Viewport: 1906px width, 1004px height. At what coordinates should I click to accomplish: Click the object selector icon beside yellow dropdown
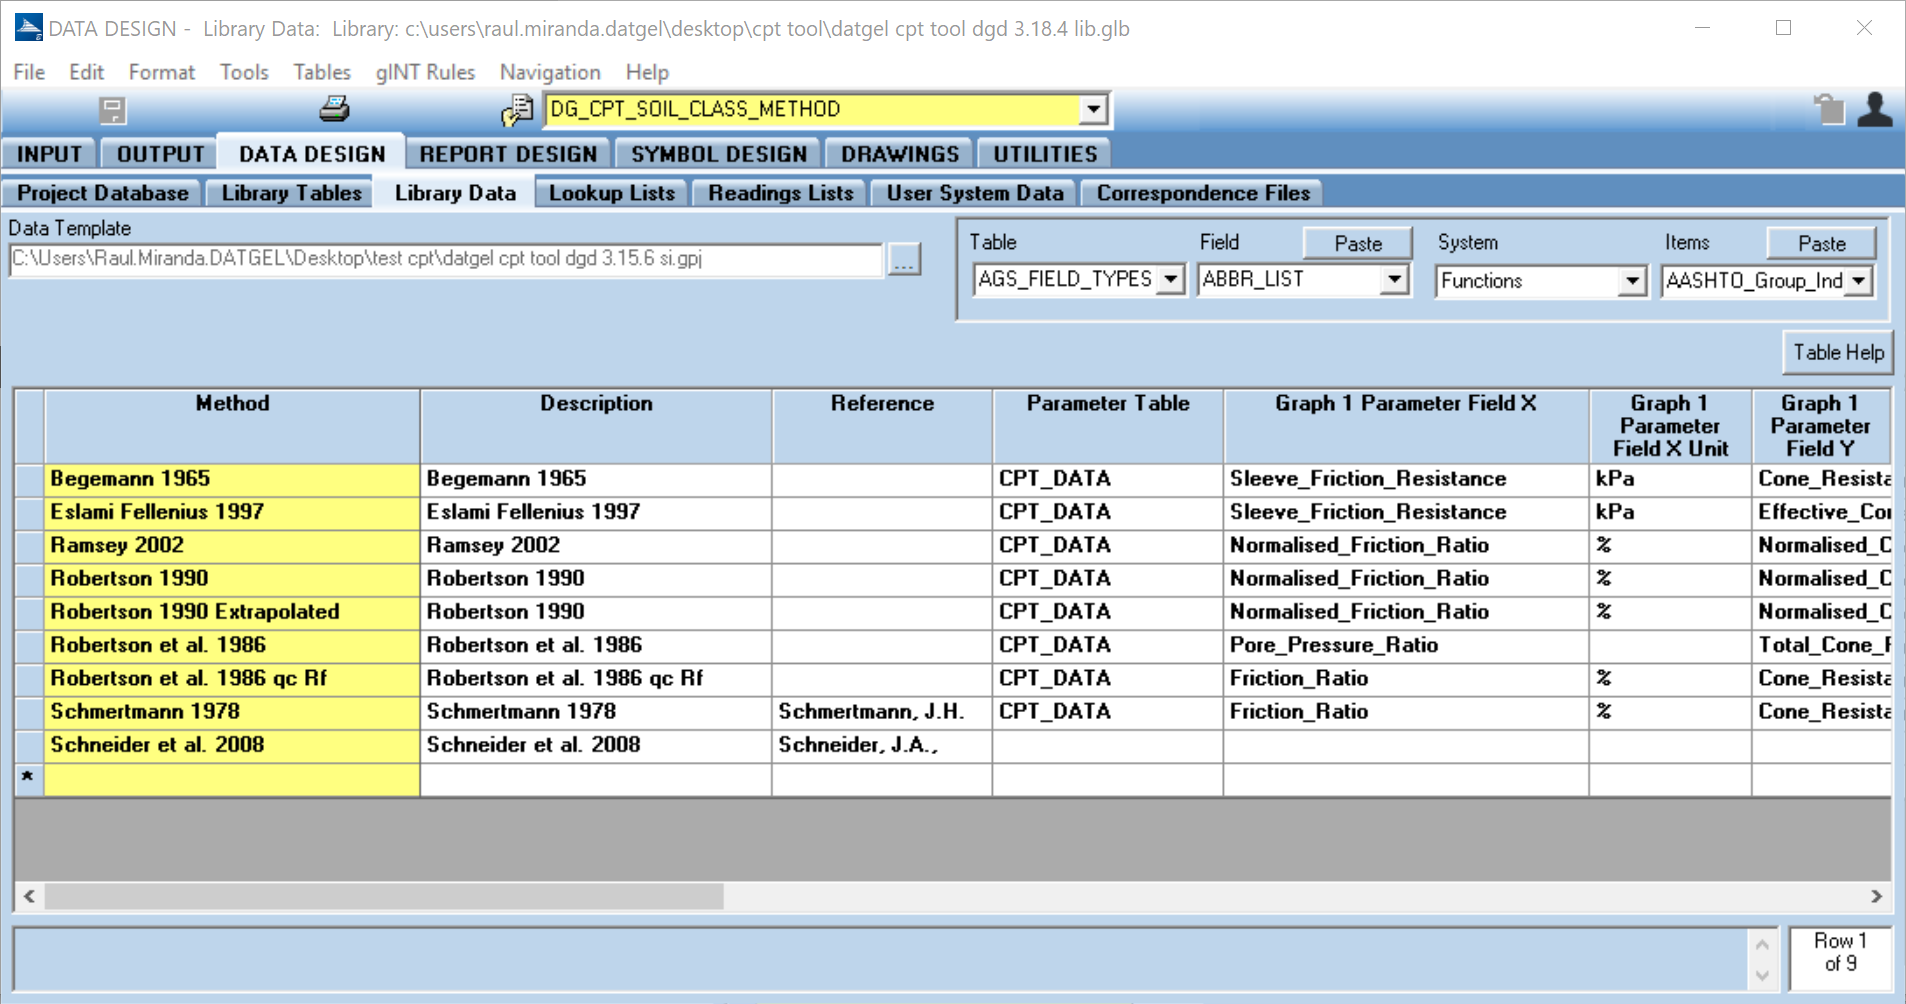coord(517,110)
